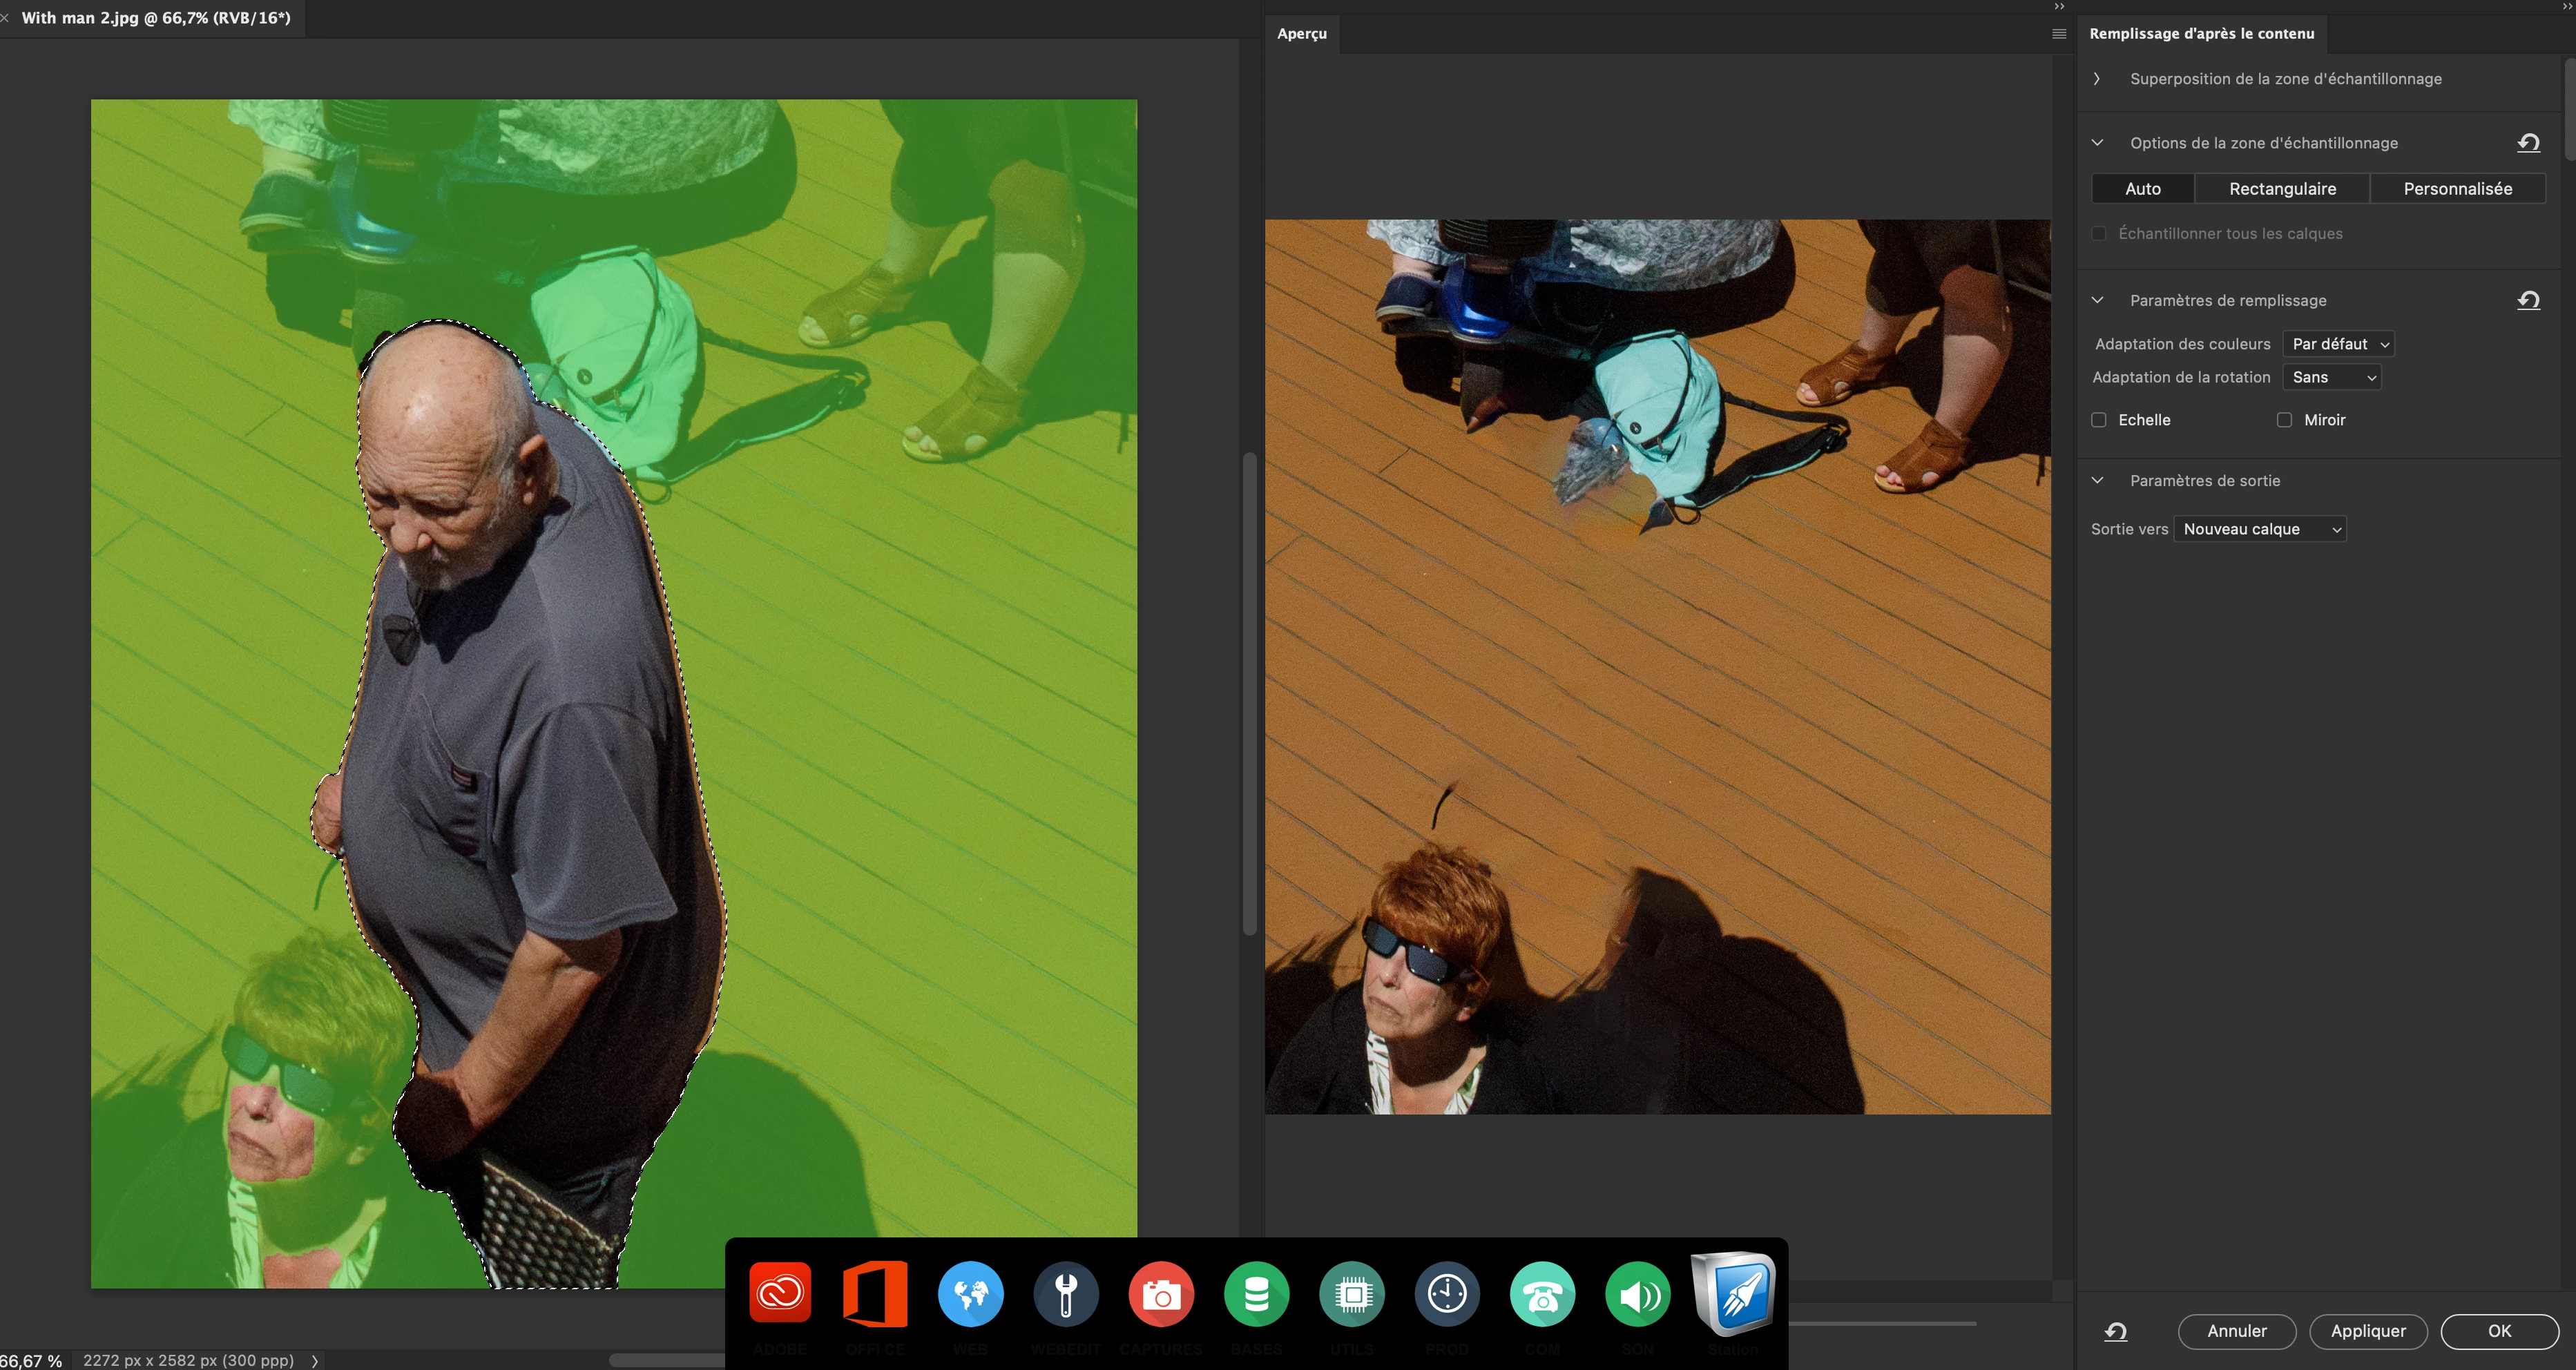
Task: Click the Annuler button
Action: [2237, 1331]
